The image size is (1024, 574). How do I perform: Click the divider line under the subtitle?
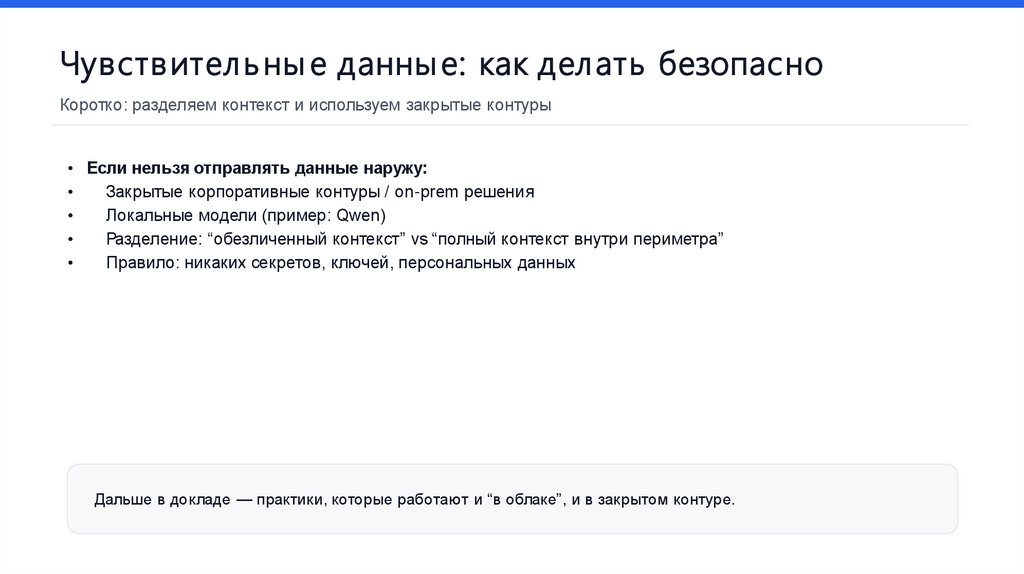pos(512,125)
